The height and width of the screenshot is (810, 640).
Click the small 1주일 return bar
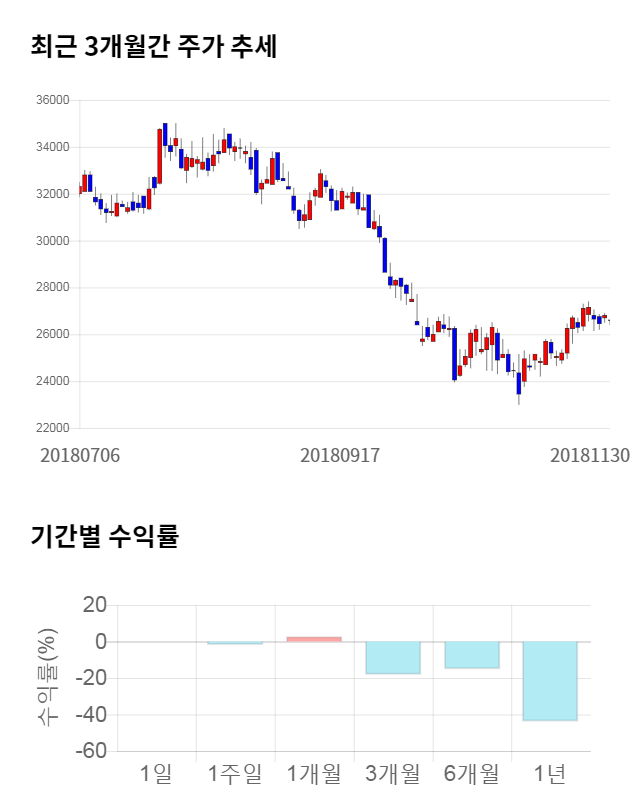click(x=235, y=643)
